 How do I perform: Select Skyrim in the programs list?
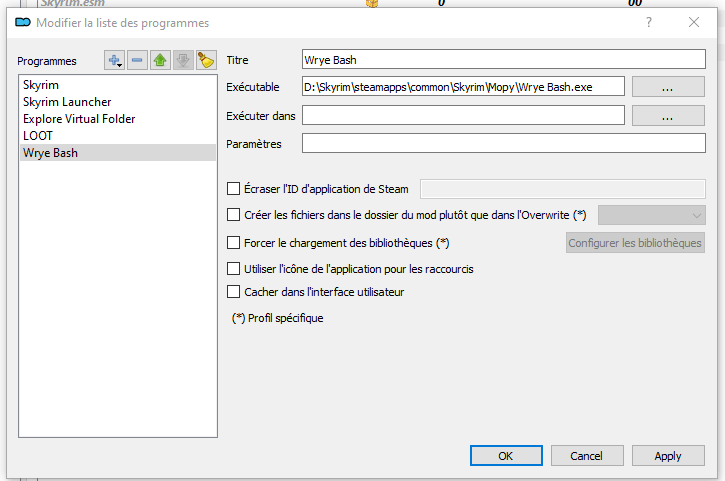point(117,85)
